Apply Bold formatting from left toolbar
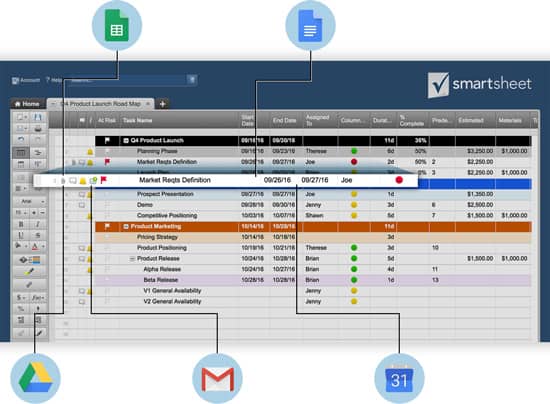This screenshot has width=550, height=404. [x=21, y=224]
